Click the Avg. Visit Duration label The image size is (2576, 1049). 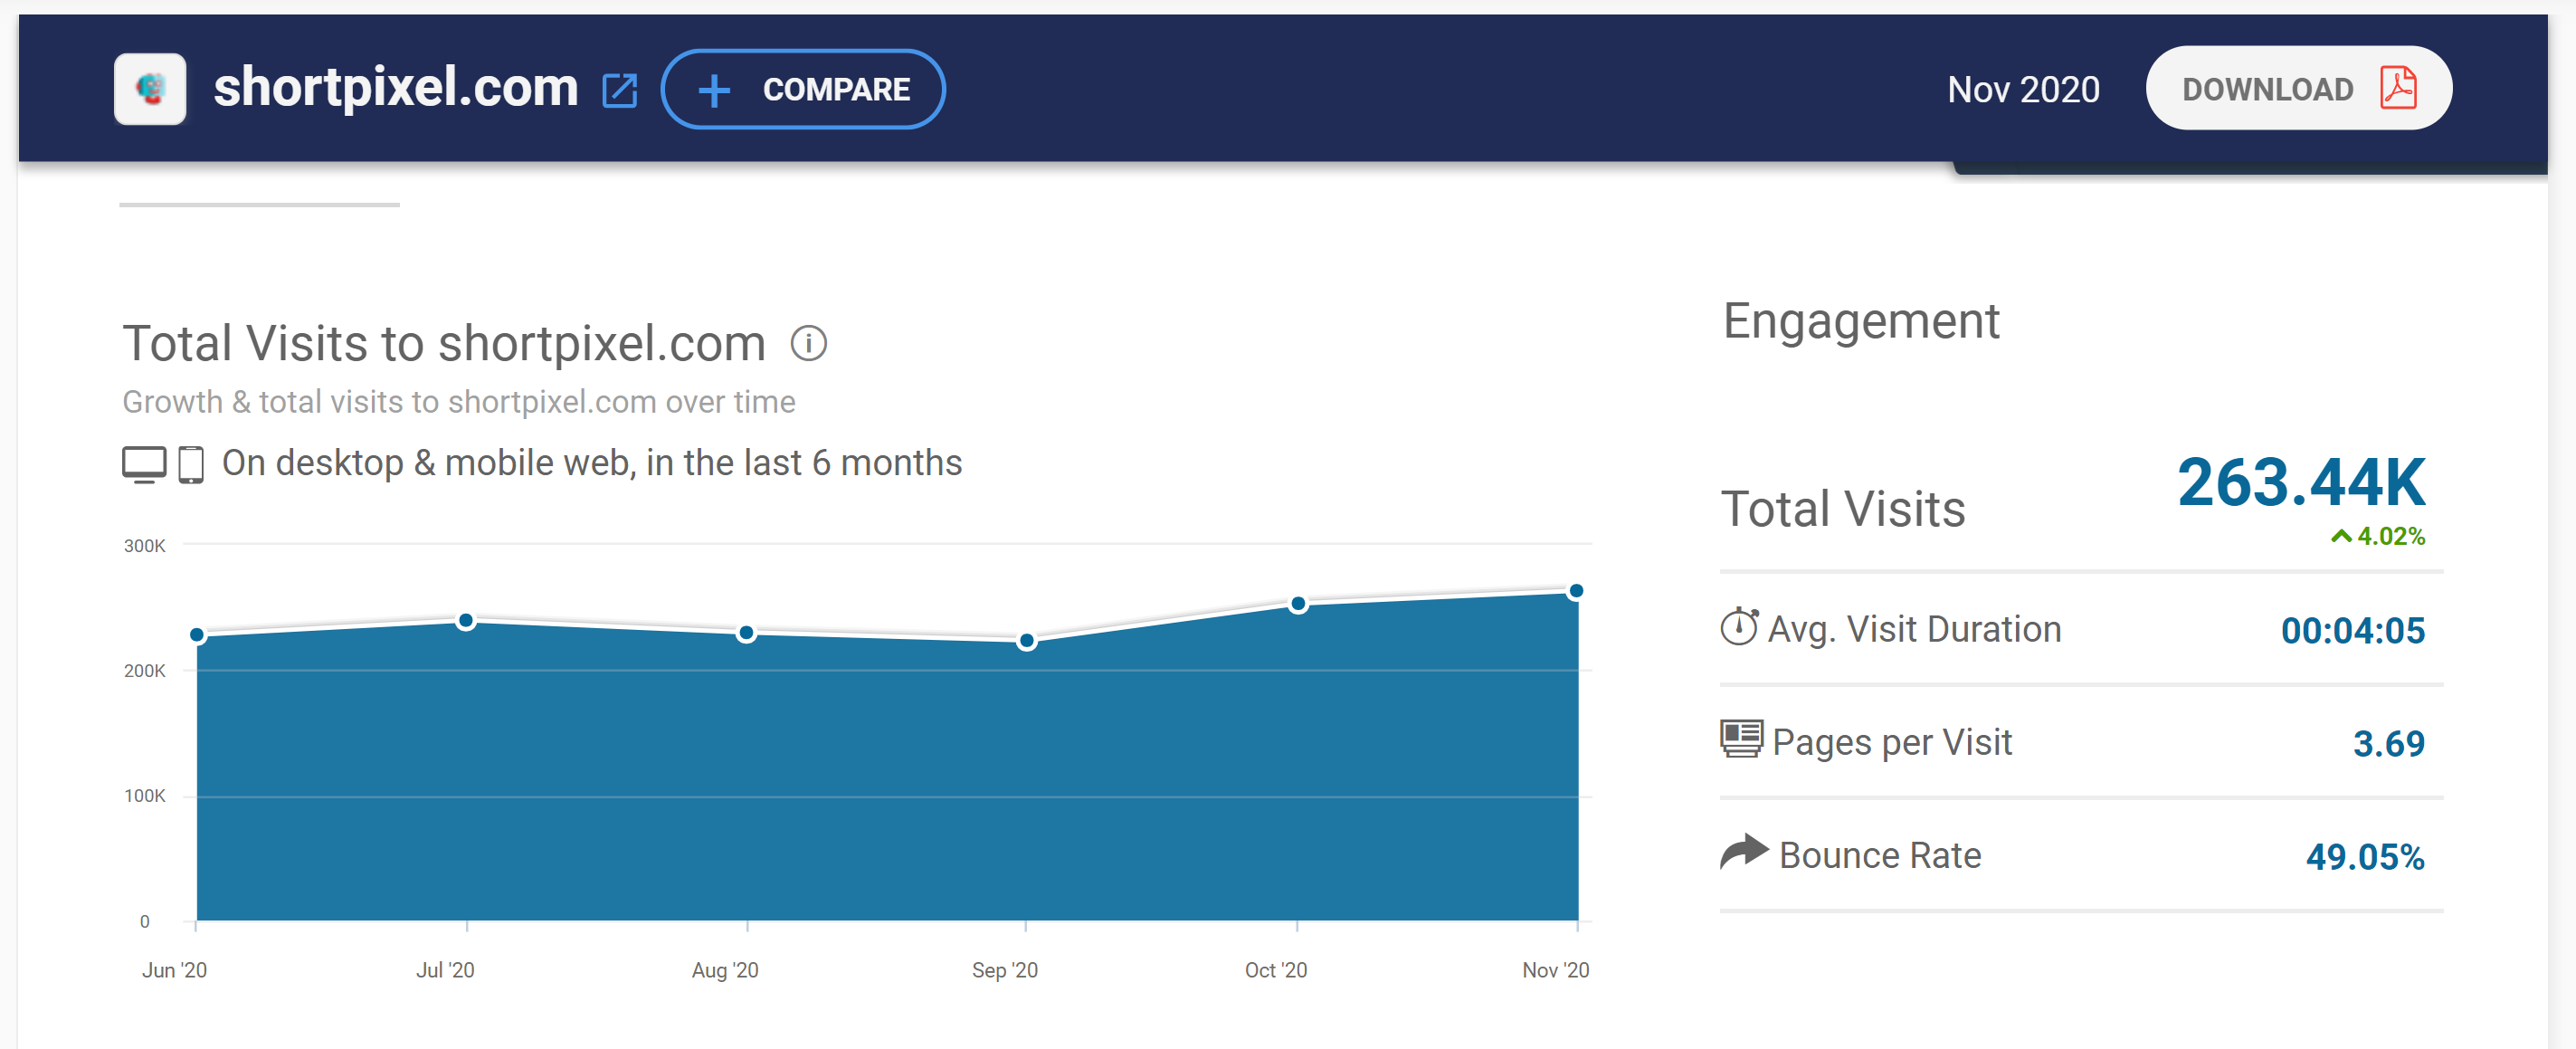[x=1914, y=630]
